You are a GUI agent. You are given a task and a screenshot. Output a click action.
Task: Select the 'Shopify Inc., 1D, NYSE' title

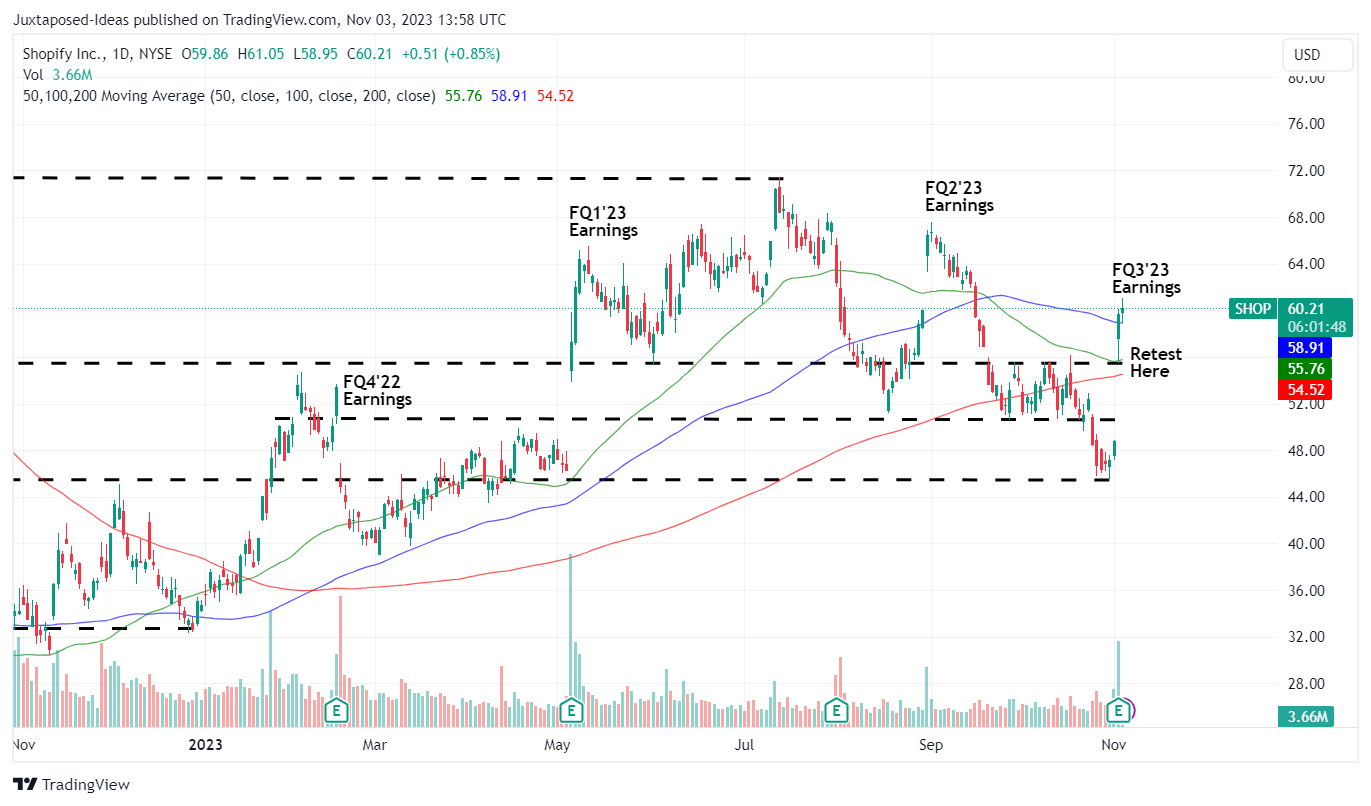point(95,54)
